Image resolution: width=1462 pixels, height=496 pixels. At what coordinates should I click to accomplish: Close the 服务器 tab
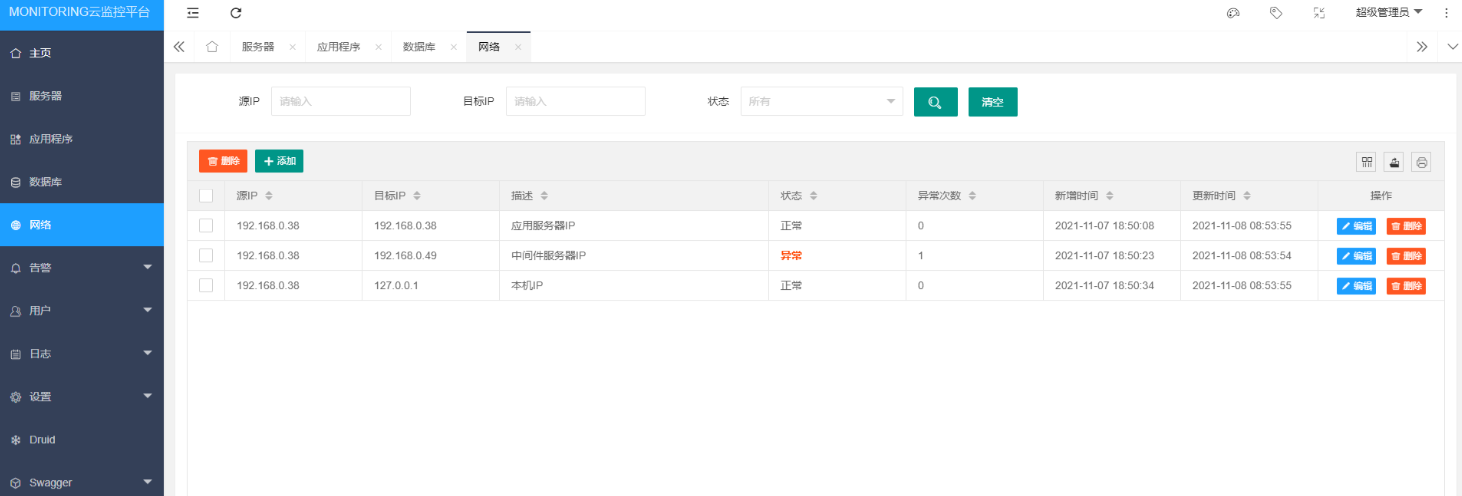[292, 47]
